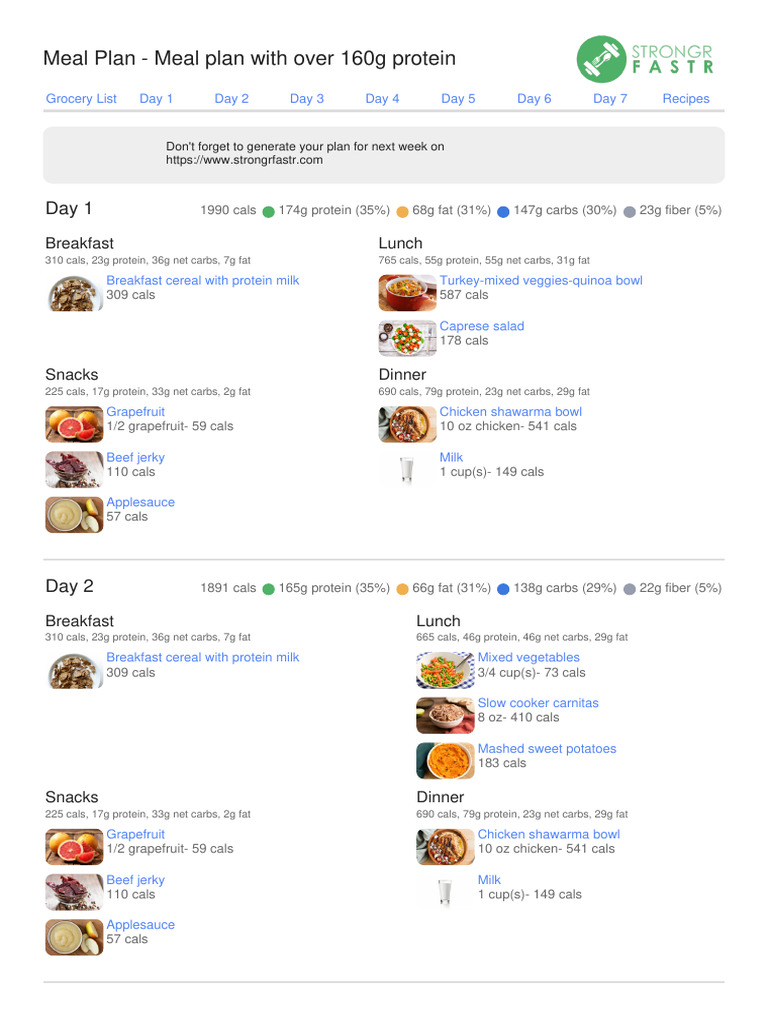
Task: Click the blue carbs dot for Day 2
Action: 503,590
